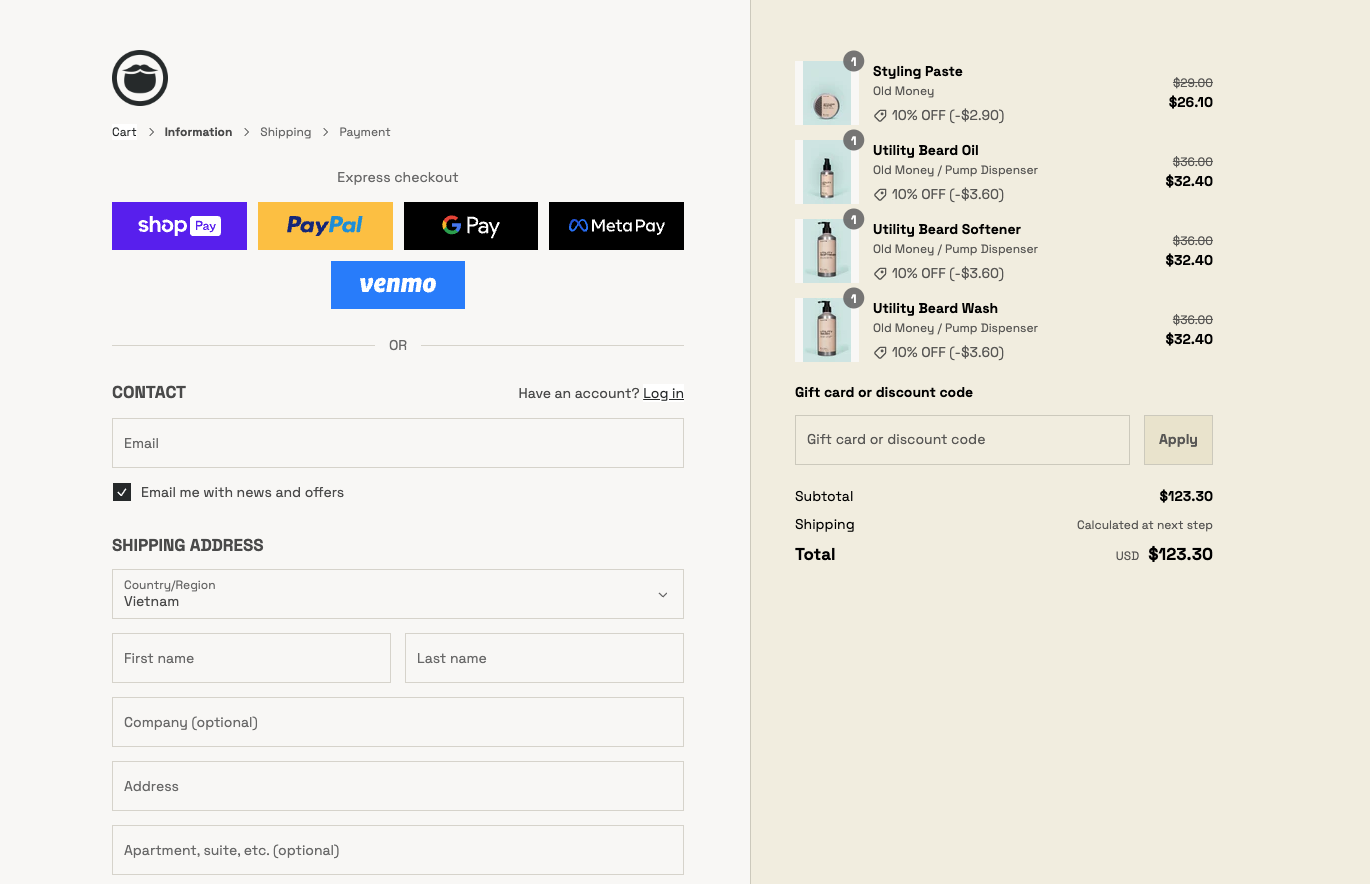Image resolution: width=1370 pixels, height=884 pixels.
Task: Click the Utility Beard Wash product title
Action: [935, 308]
